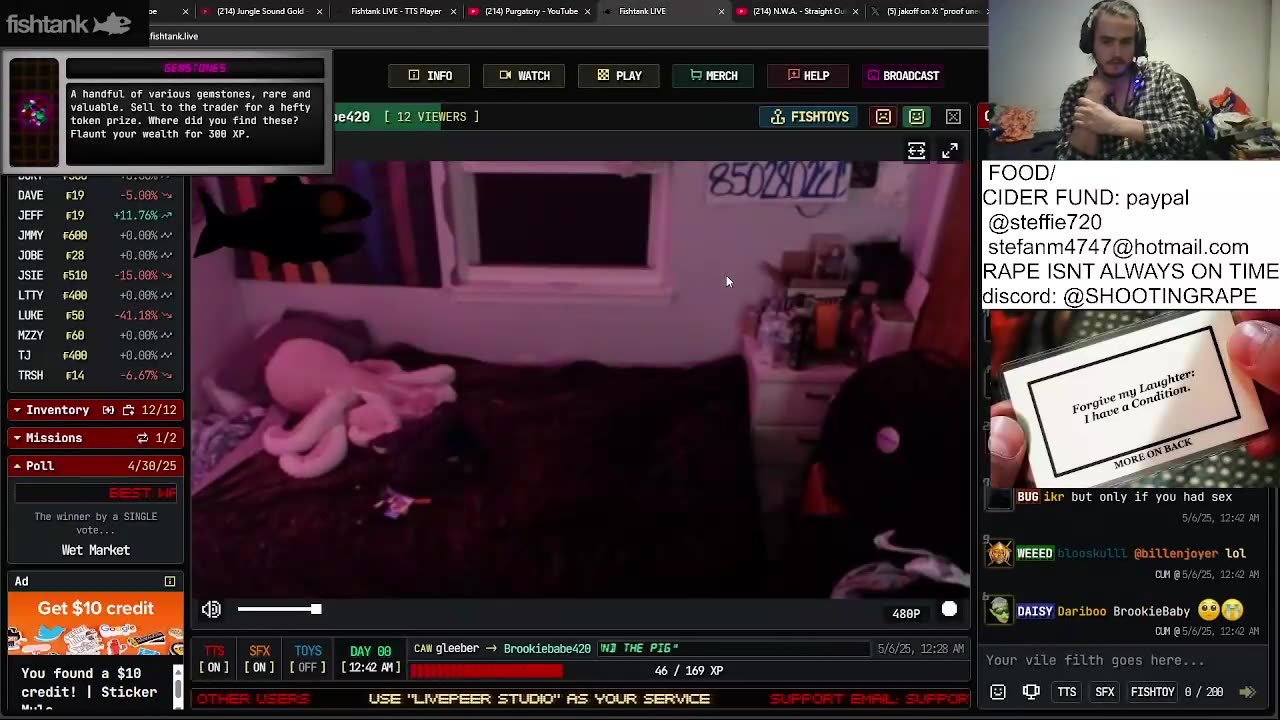The width and height of the screenshot is (1280, 720).
Task: Select the JOBE stock row
Action: (x=95, y=255)
